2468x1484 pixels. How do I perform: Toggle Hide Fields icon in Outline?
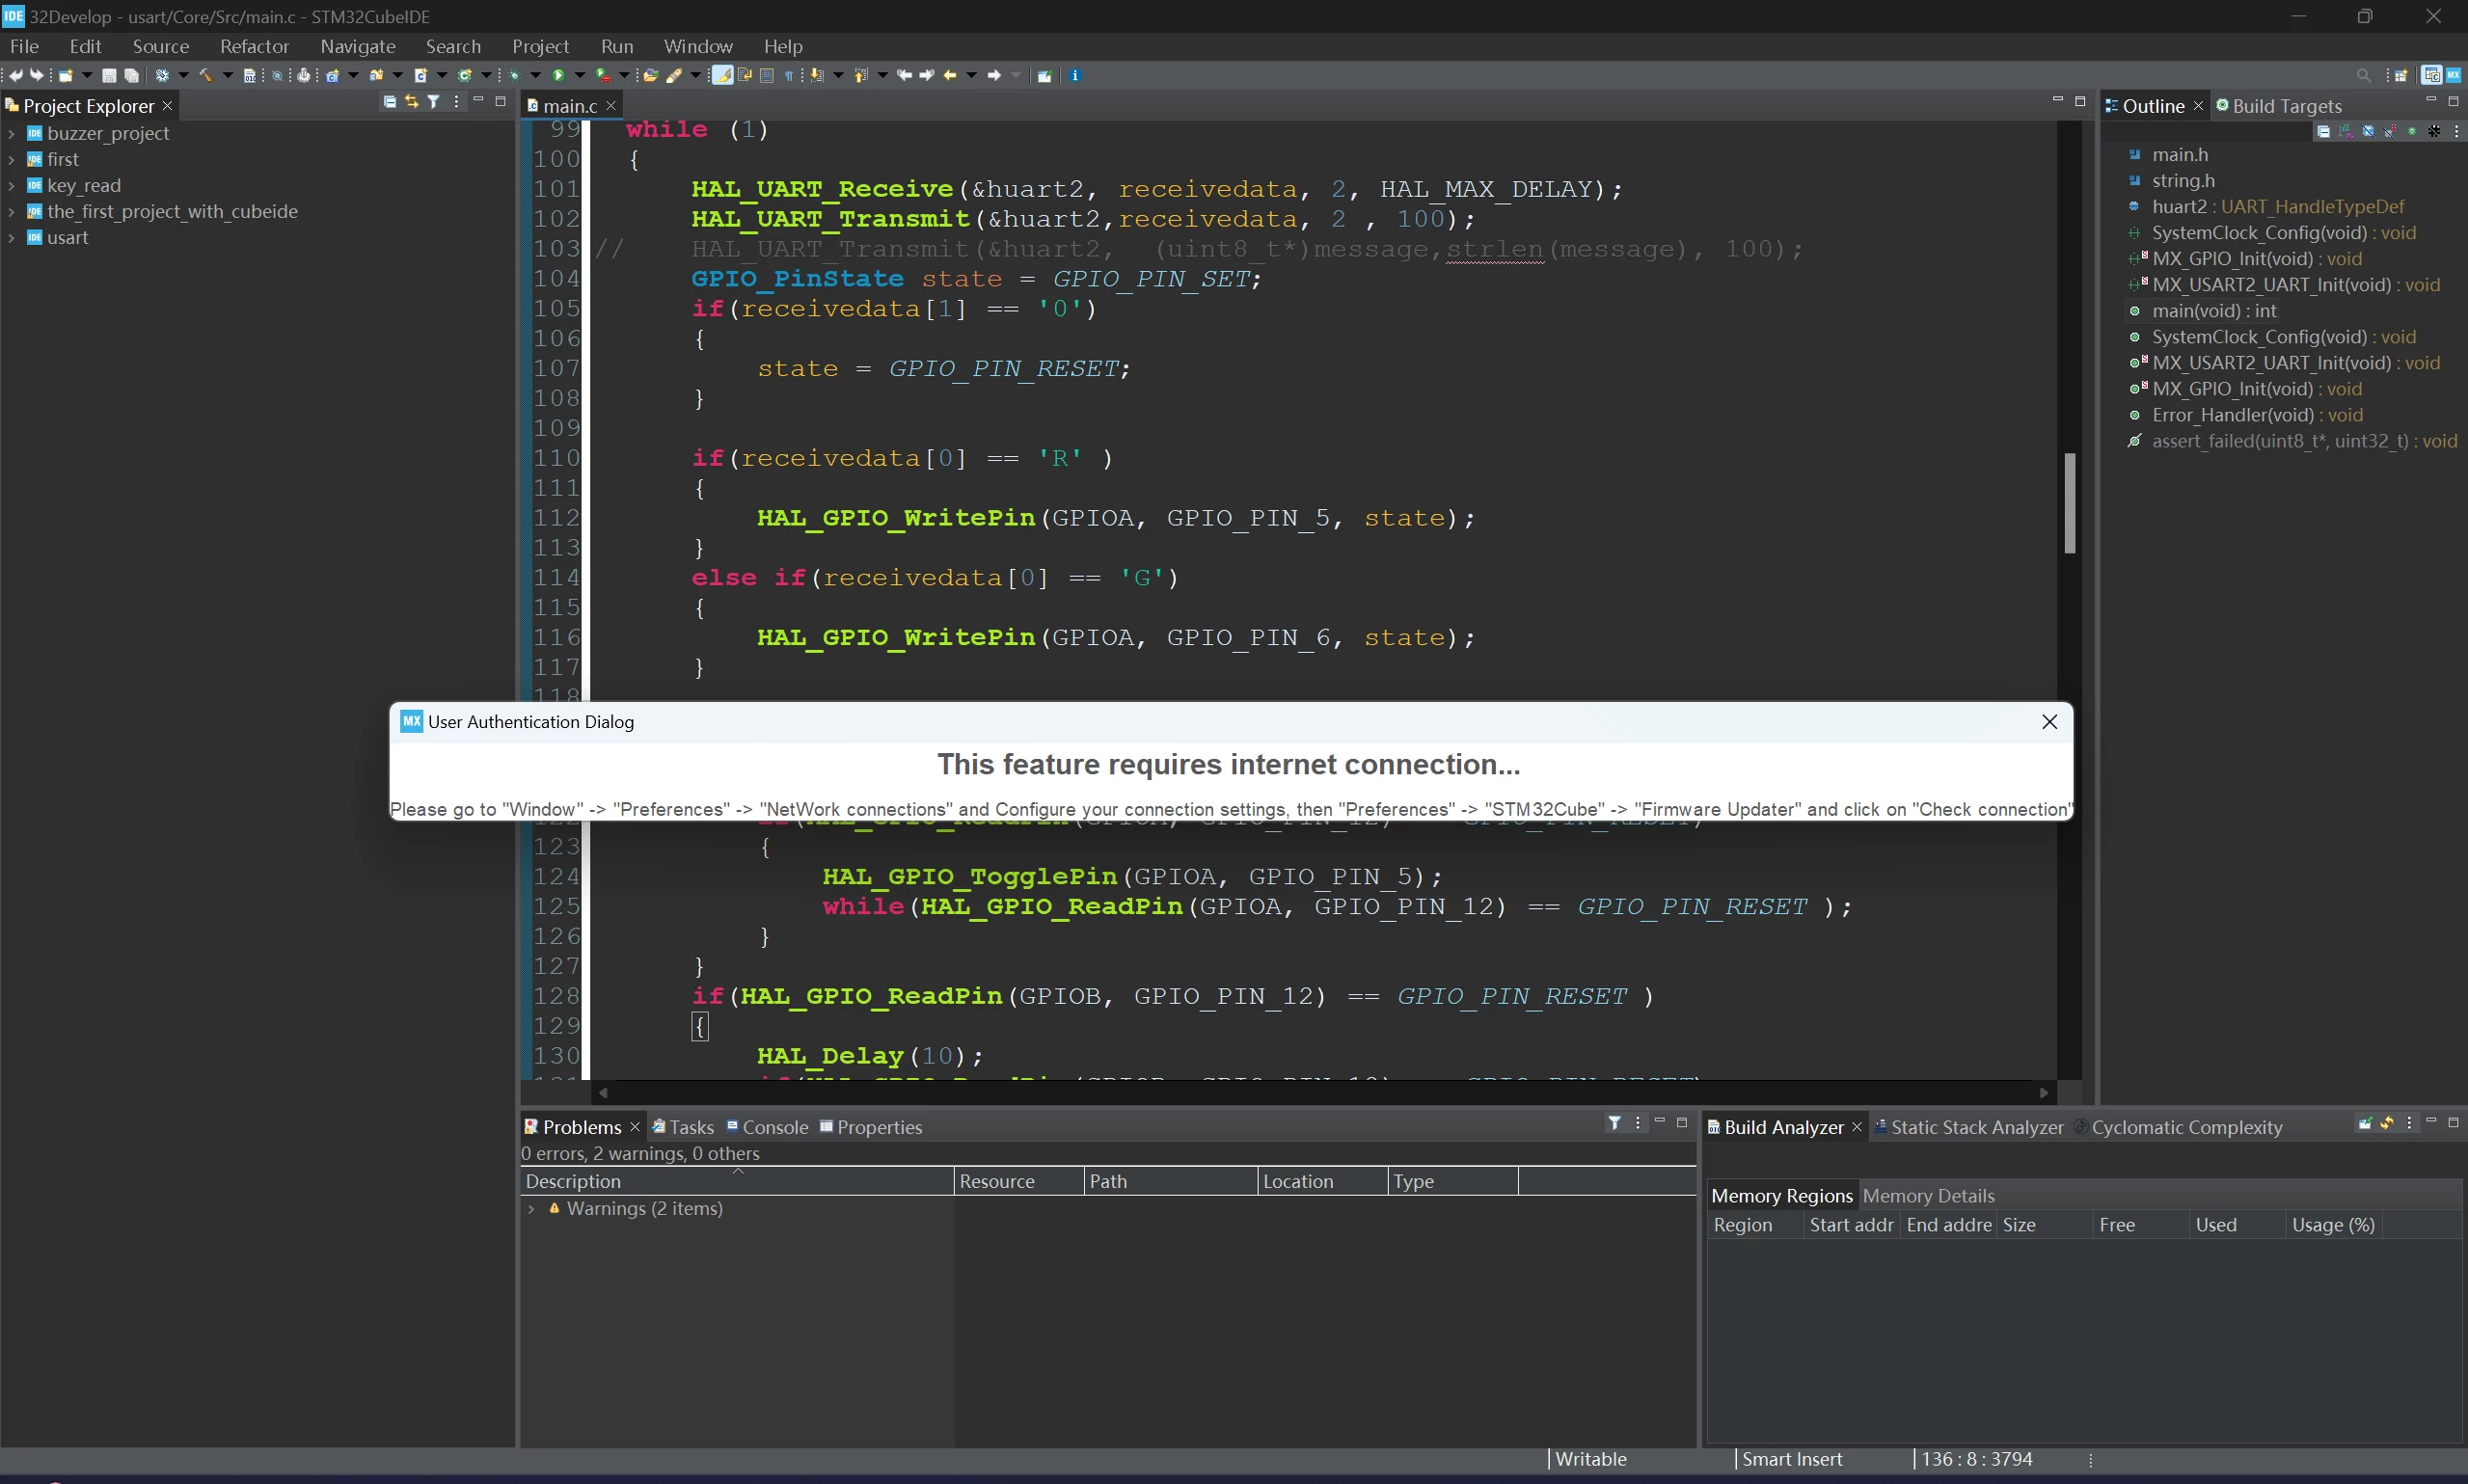(x=2369, y=132)
